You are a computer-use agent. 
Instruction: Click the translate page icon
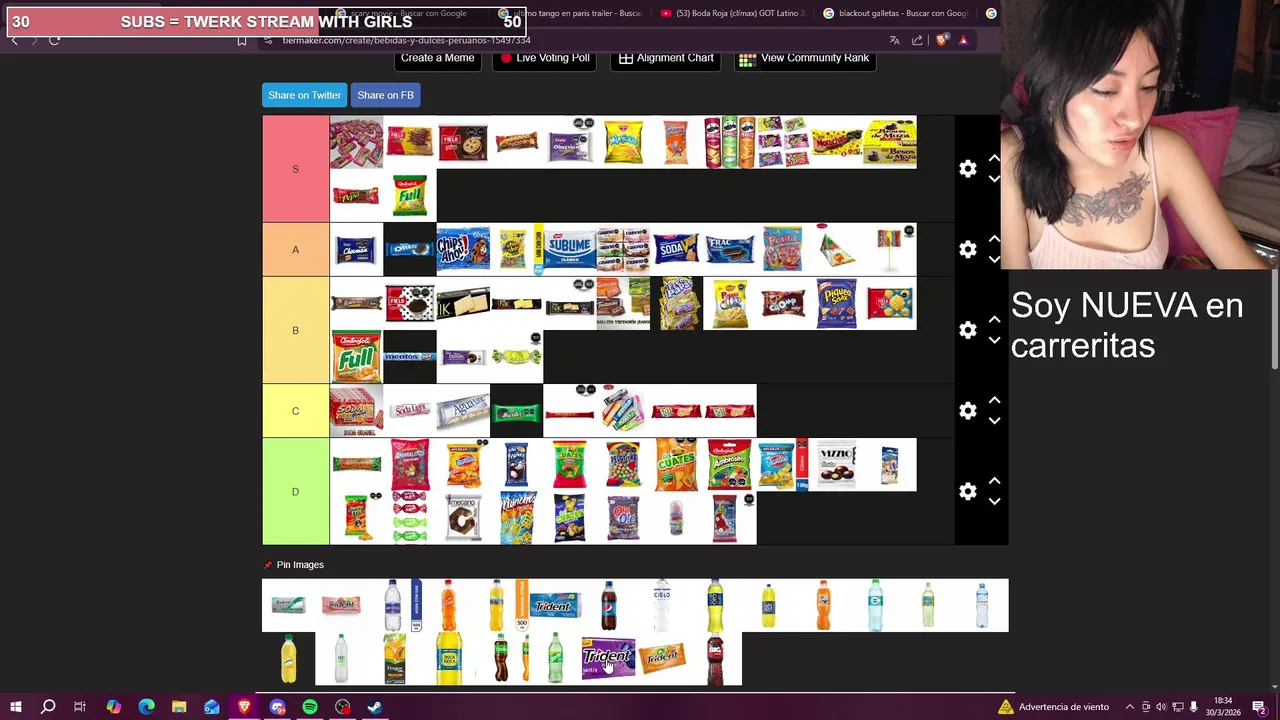click(894, 40)
